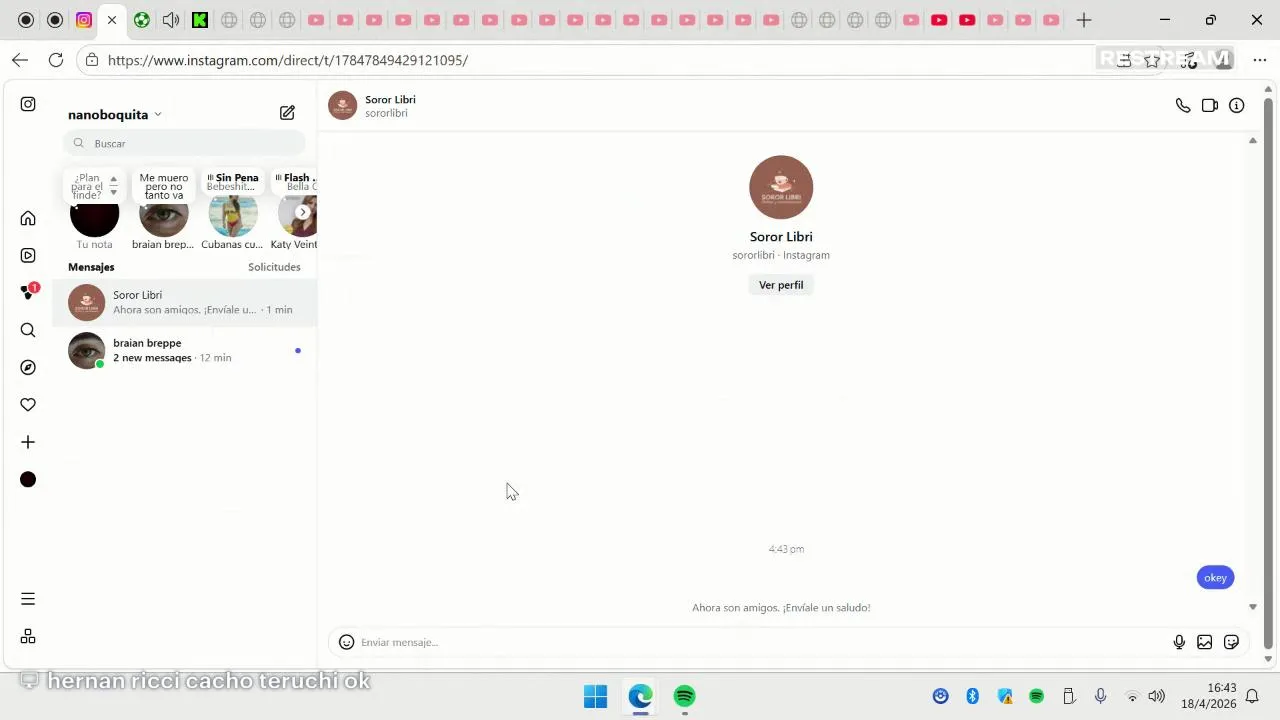
Task: Jump to top of chat arrow
Action: click(x=1253, y=141)
